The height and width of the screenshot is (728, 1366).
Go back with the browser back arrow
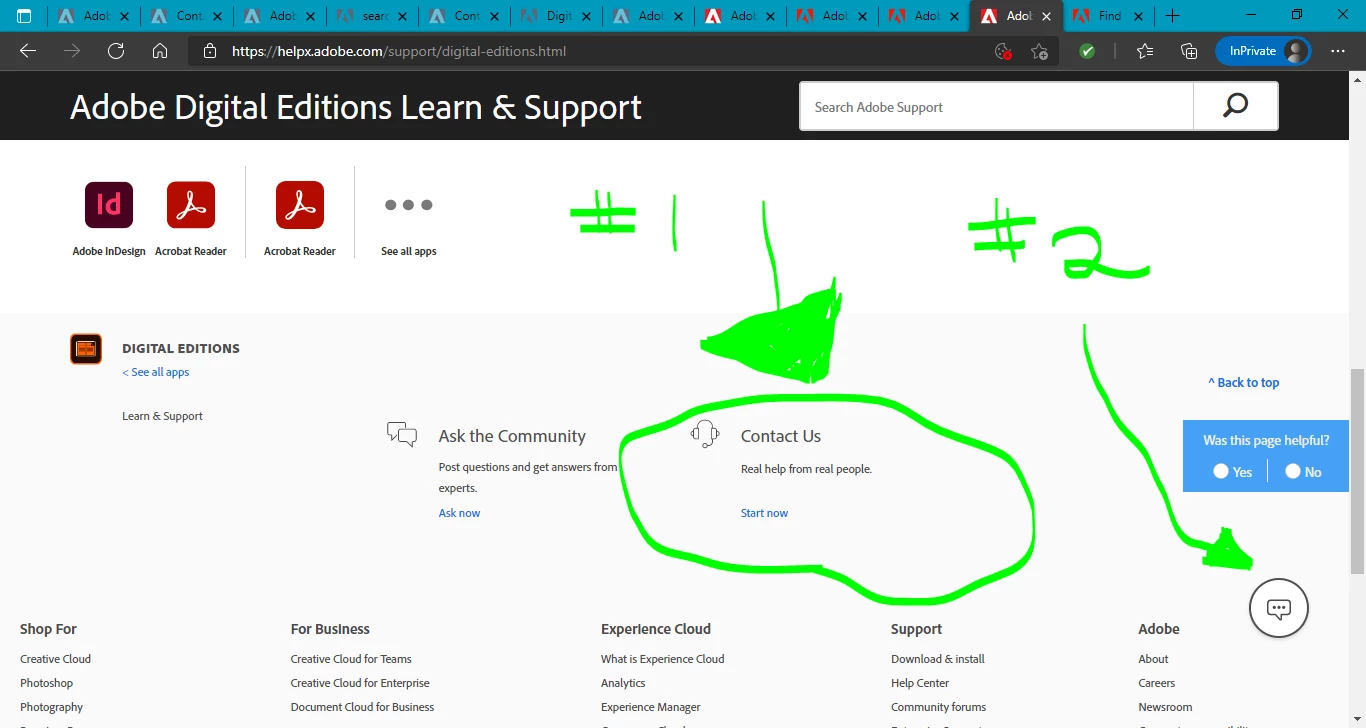[28, 51]
